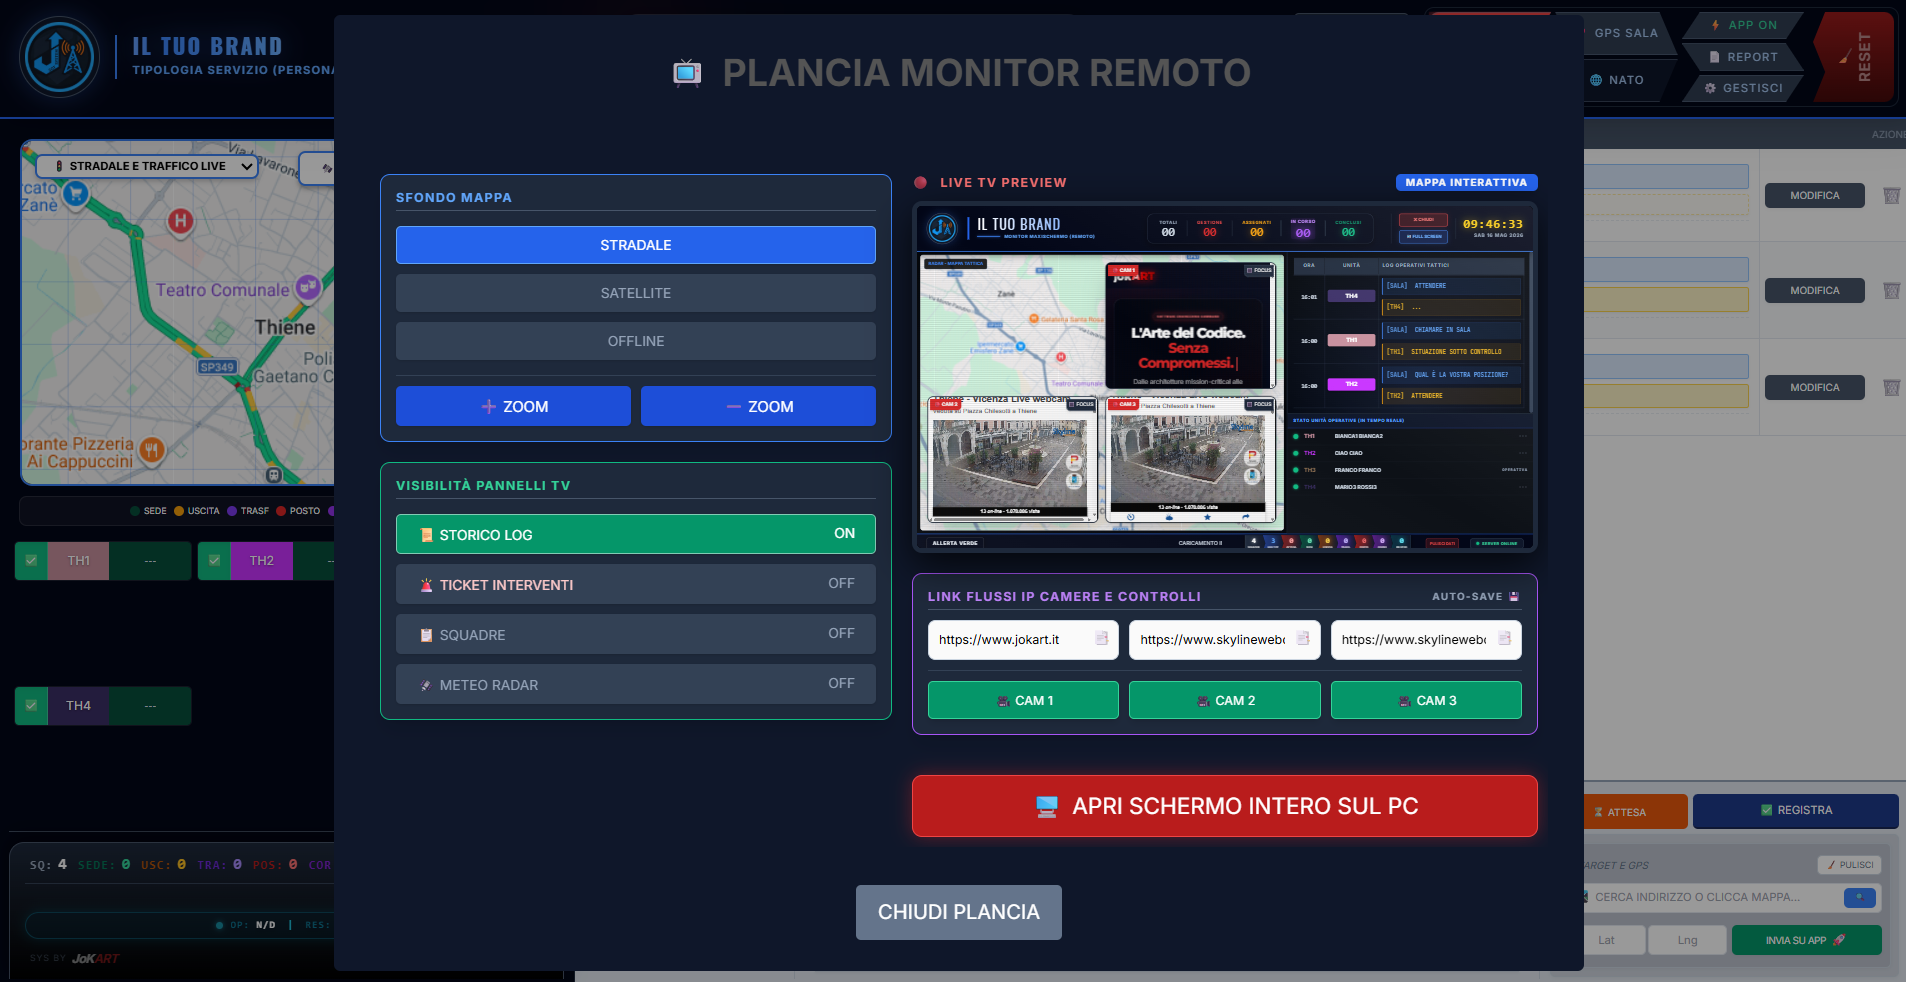Enable METEO RADAR panel
Image resolution: width=1906 pixels, height=982 pixels.
point(635,684)
